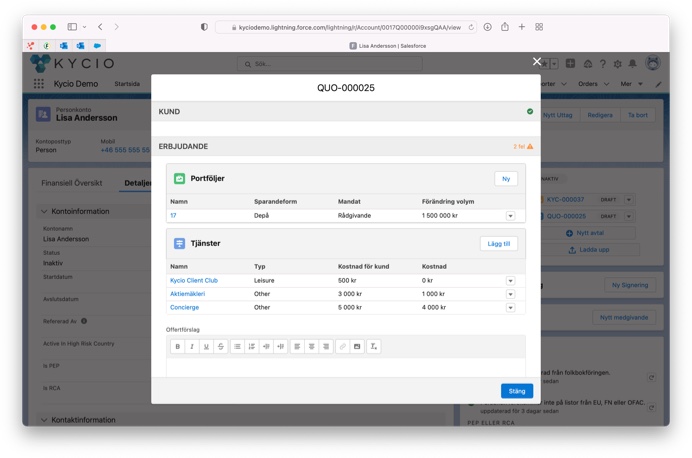Screen dimensions: 692x458
Task: Reload page using address bar refresh icon
Action: pos(471,27)
